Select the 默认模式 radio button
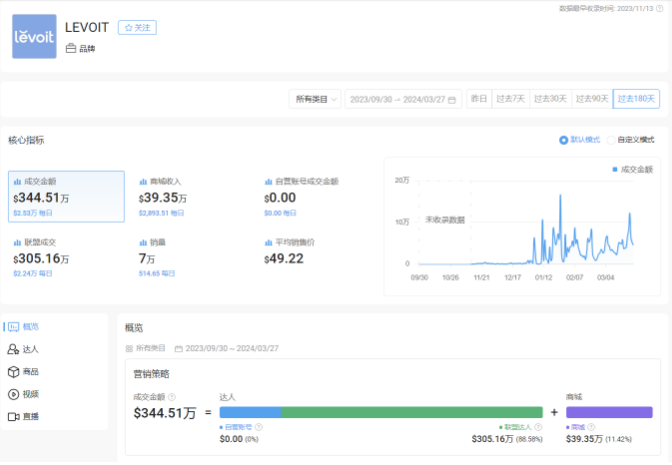The image size is (672, 465). tap(564, 140)
